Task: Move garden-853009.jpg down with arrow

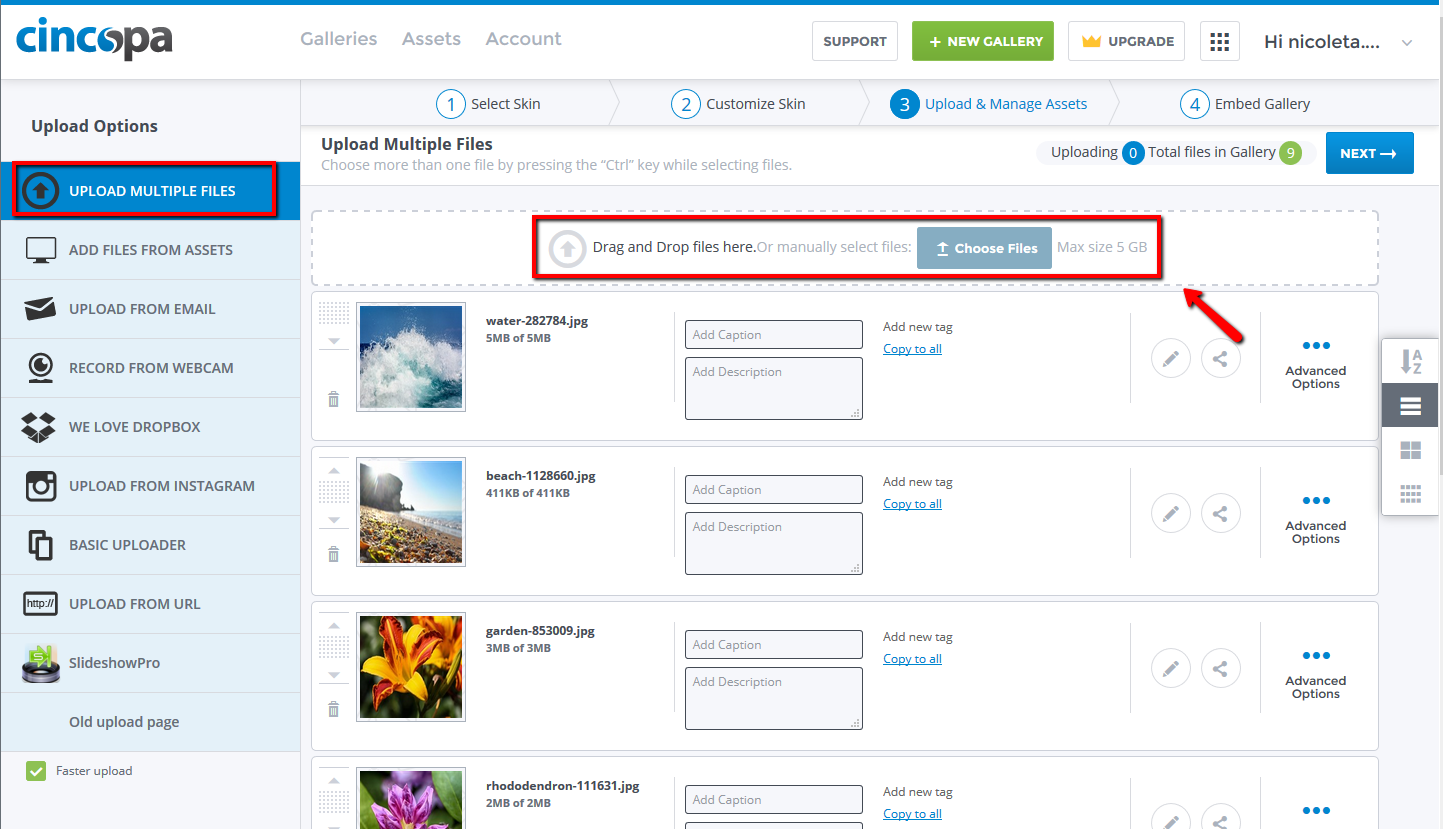Action: click(x=334, y=676)
